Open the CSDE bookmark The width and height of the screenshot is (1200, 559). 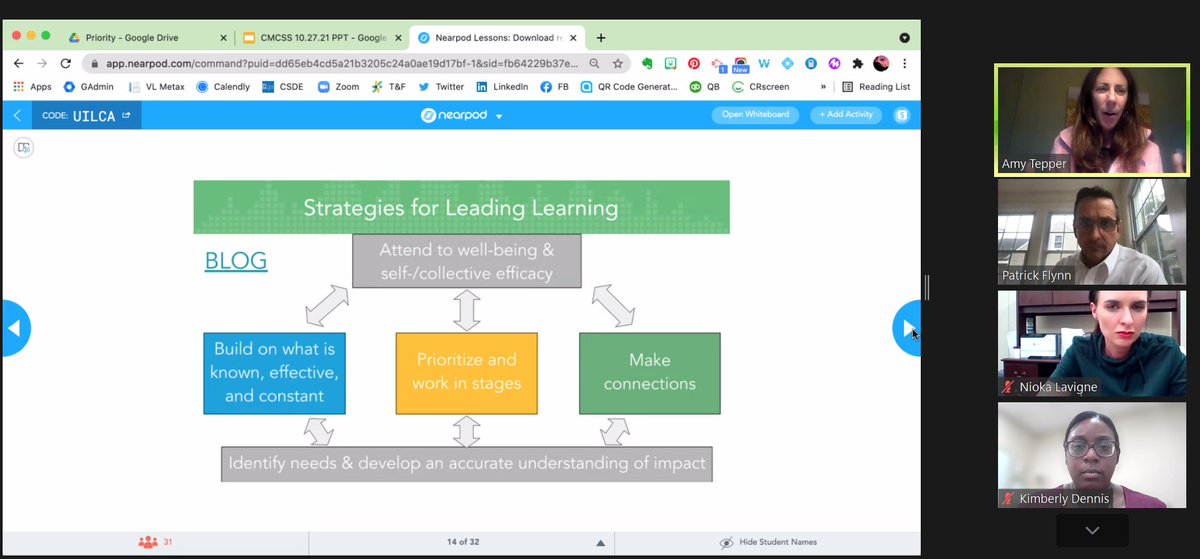pos(283,87)
